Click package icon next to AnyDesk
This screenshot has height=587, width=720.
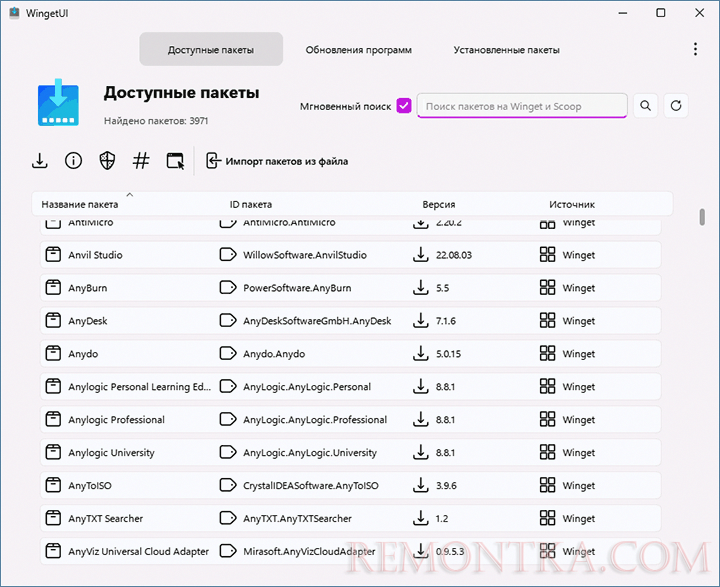coord(53,321)
